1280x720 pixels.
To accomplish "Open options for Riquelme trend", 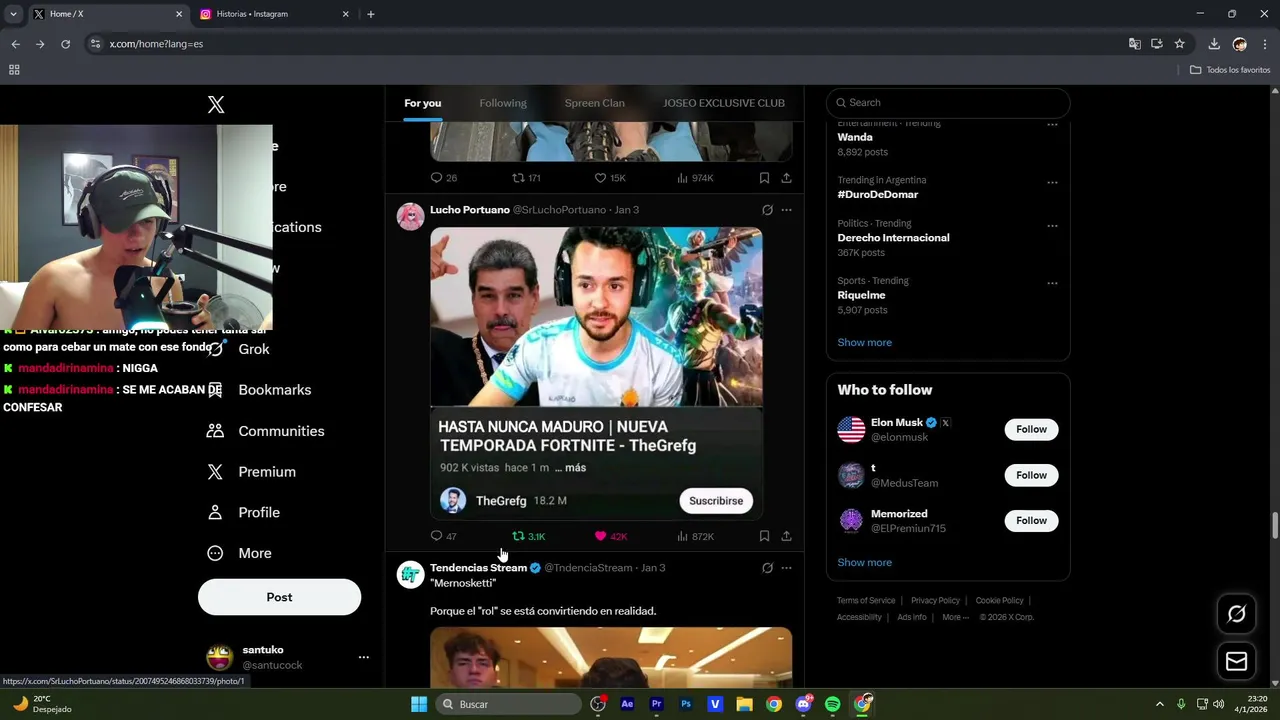I will [x=1052, y=284].
